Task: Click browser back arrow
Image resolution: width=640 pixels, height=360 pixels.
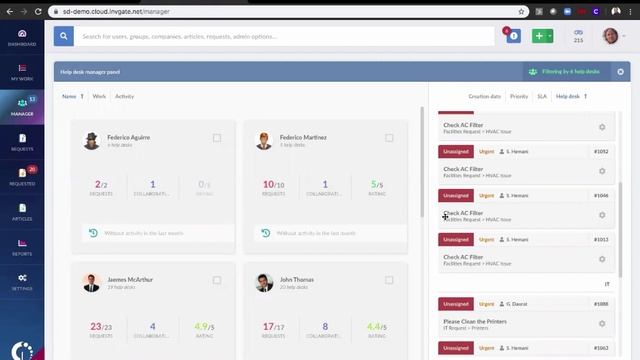Action: pos(9,11)
